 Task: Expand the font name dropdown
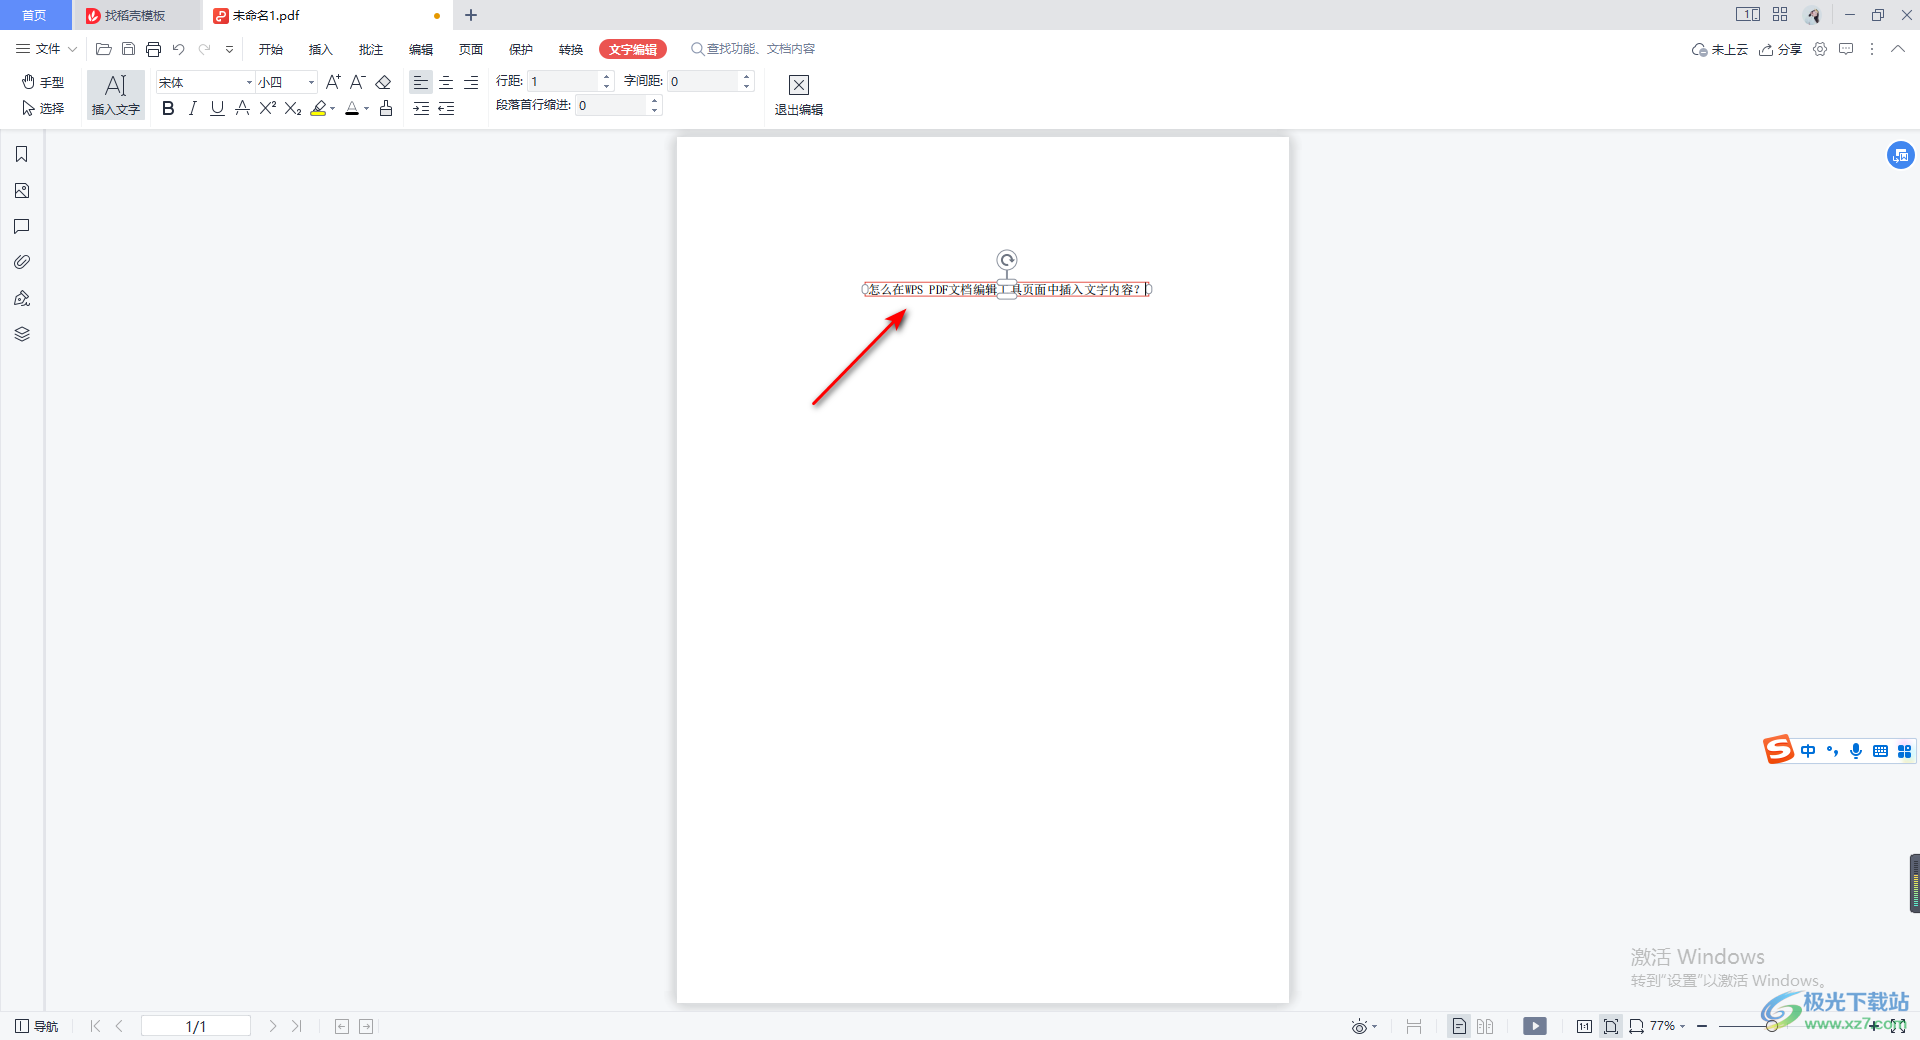click(x=249, y=82)
